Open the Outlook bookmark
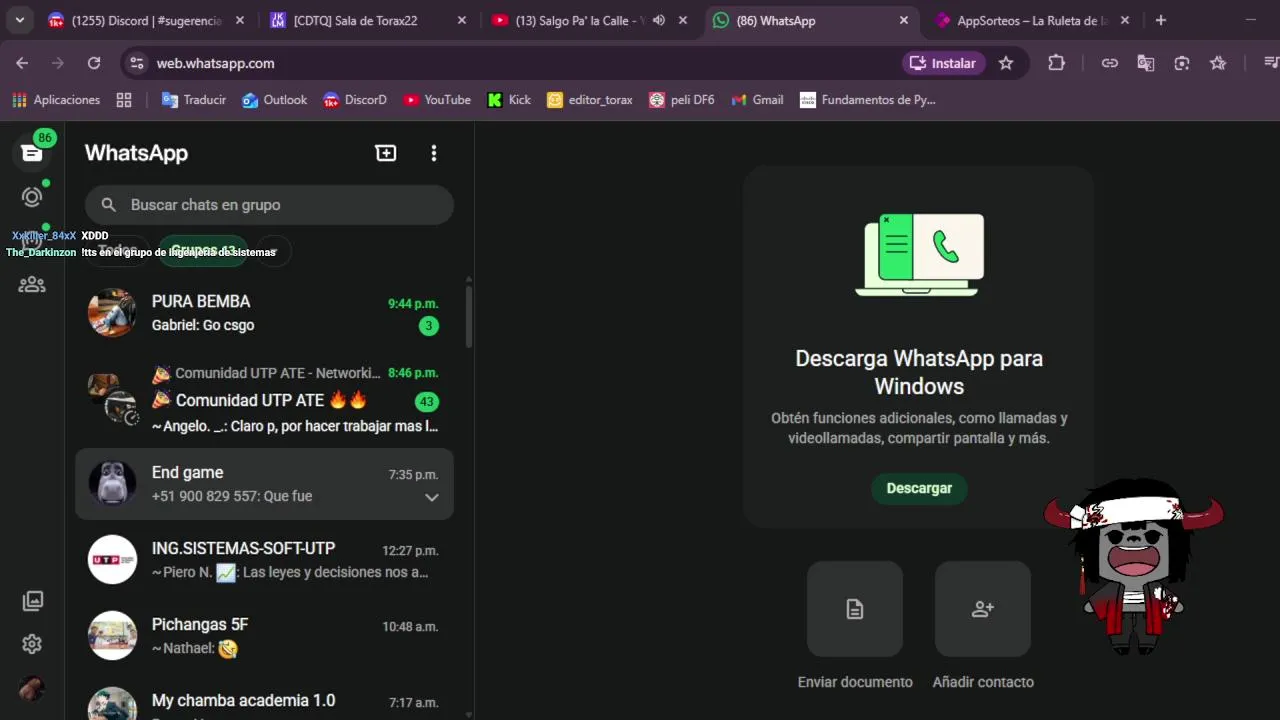Screen dimensions: 1280x720 (x=275, y=100)
